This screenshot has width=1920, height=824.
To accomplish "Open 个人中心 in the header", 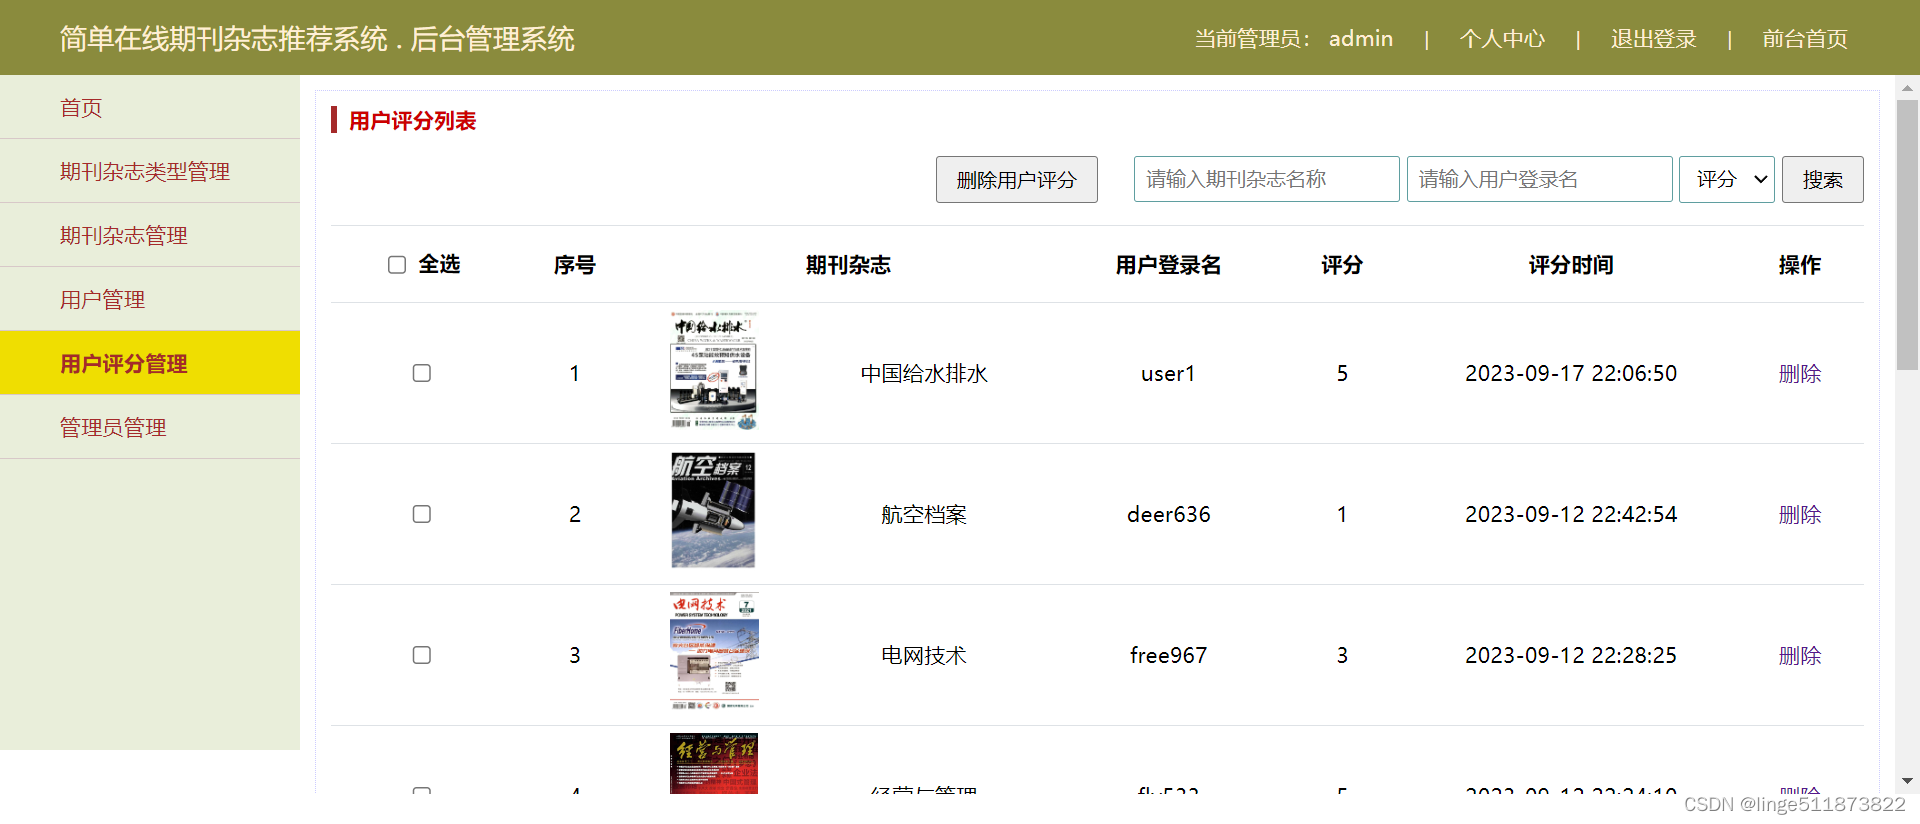I will pyautogui.click(x=1502, y=39).
